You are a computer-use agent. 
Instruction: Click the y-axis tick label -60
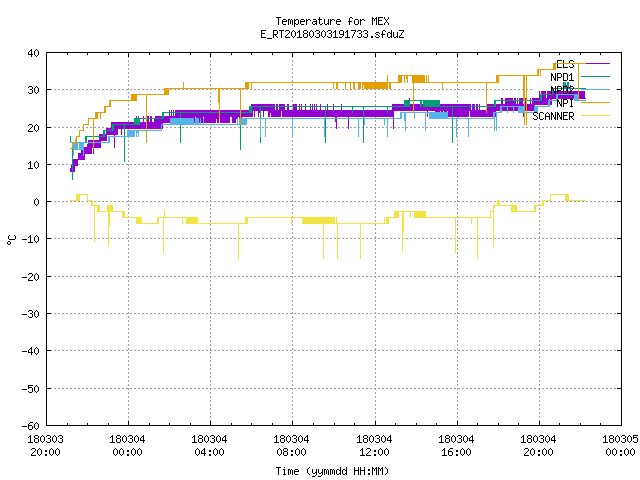31,426
